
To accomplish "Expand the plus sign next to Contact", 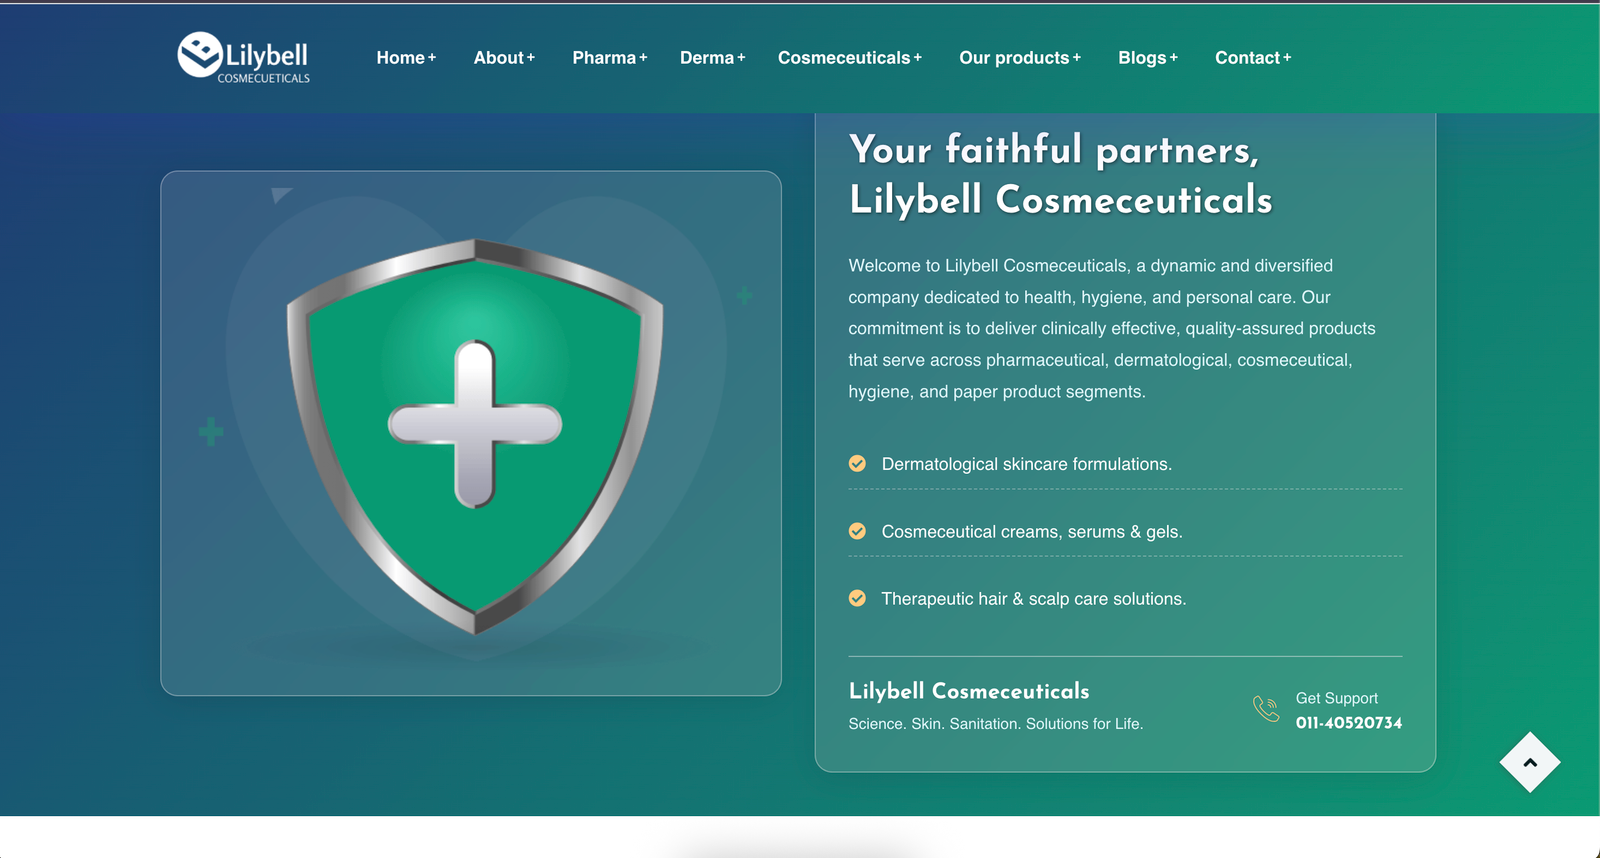I will (1287, 58).
